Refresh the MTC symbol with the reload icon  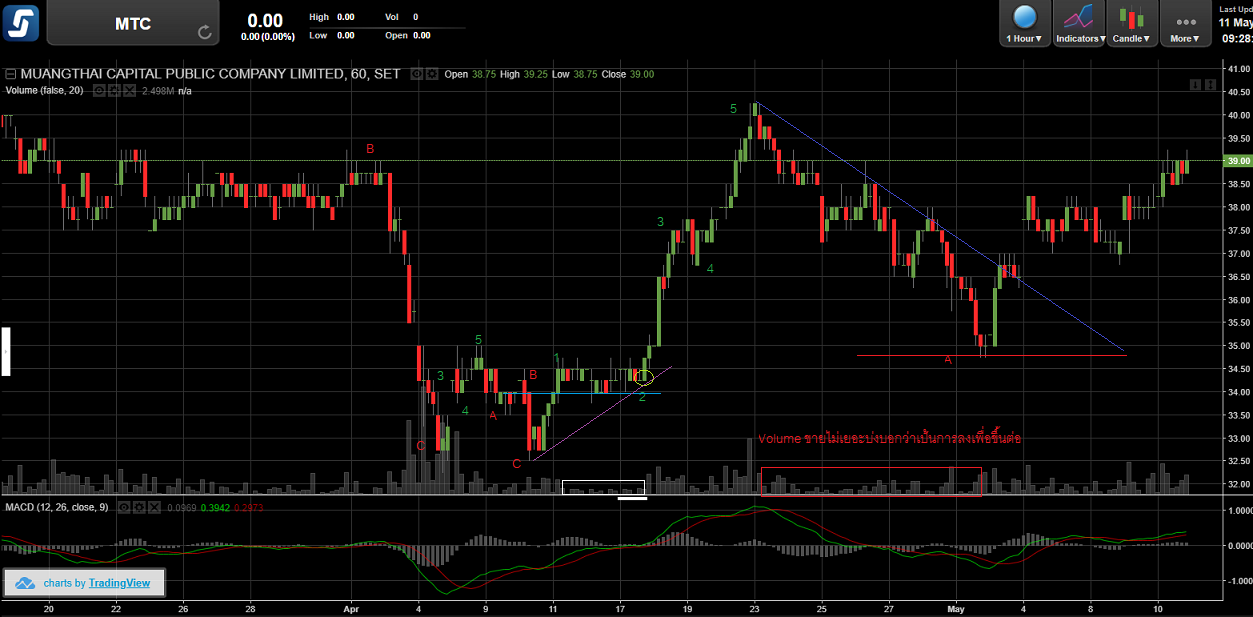pyautogui.click(x=205, y=31)
